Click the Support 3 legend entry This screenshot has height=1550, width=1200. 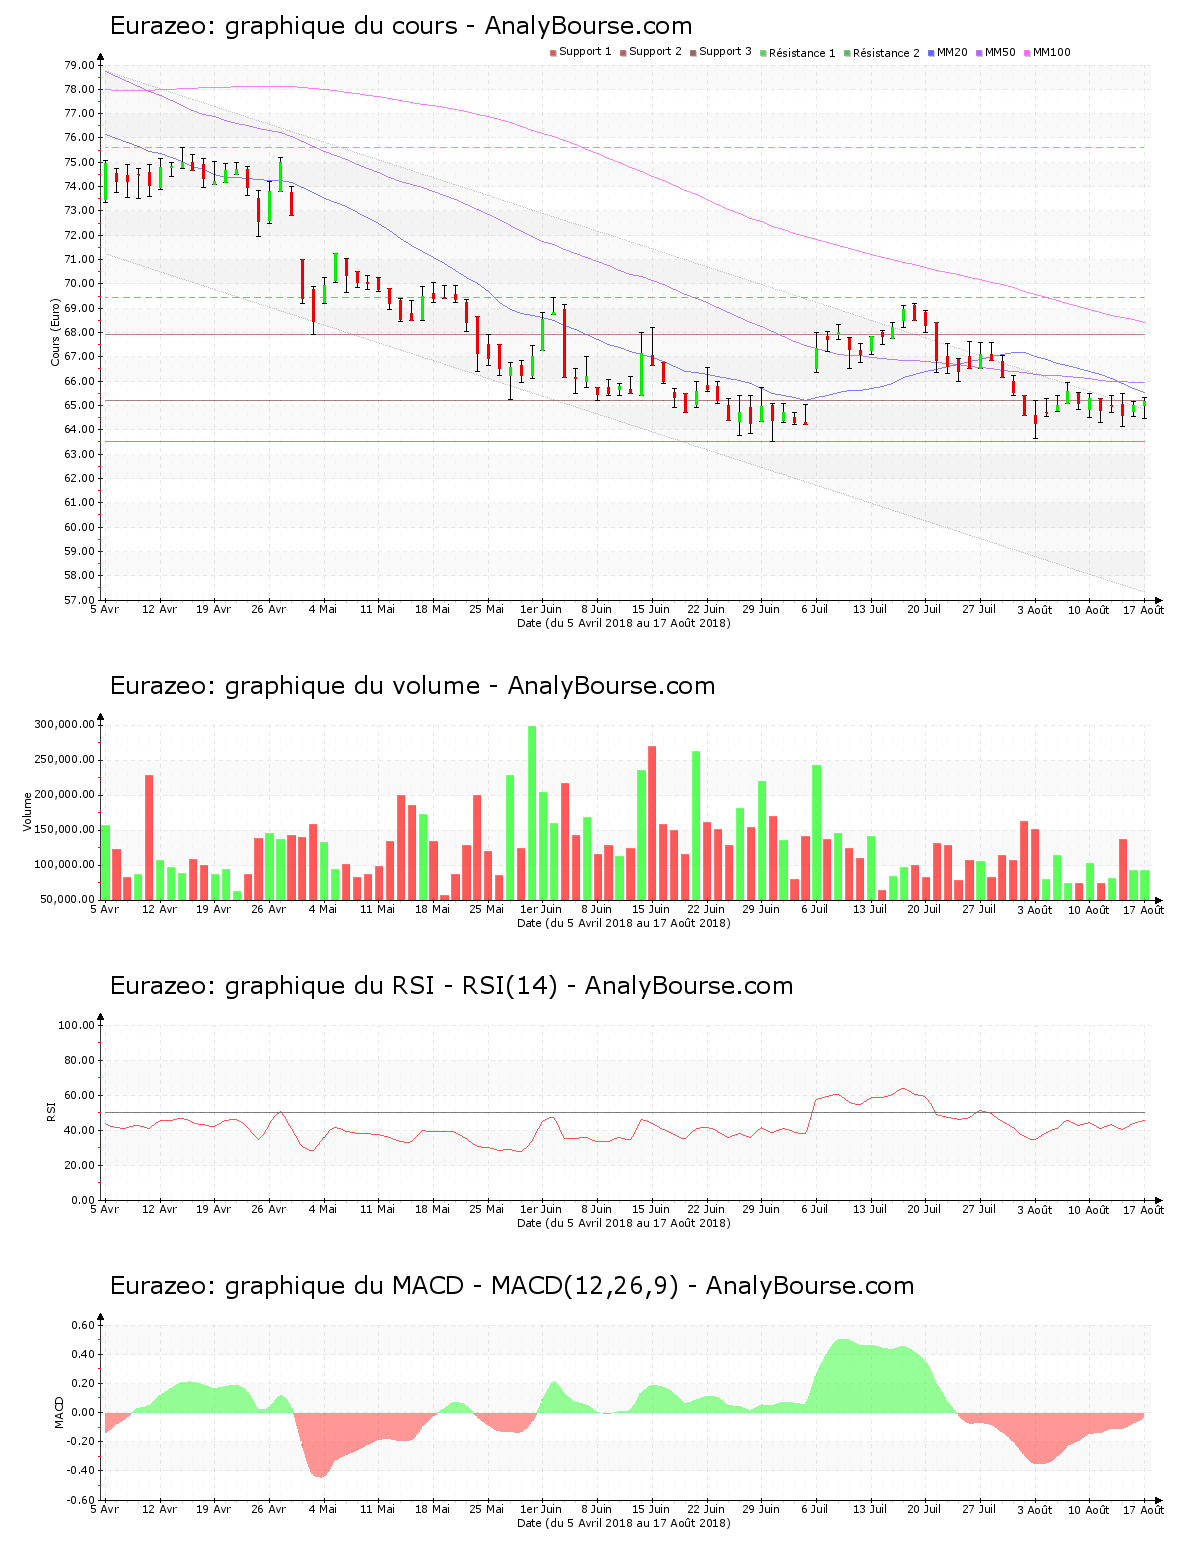pos(721,52)
